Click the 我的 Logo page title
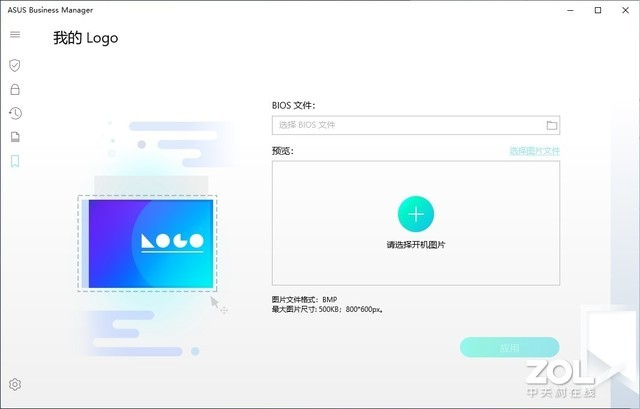This screenshot has width=640, height=409. [86, 38]
